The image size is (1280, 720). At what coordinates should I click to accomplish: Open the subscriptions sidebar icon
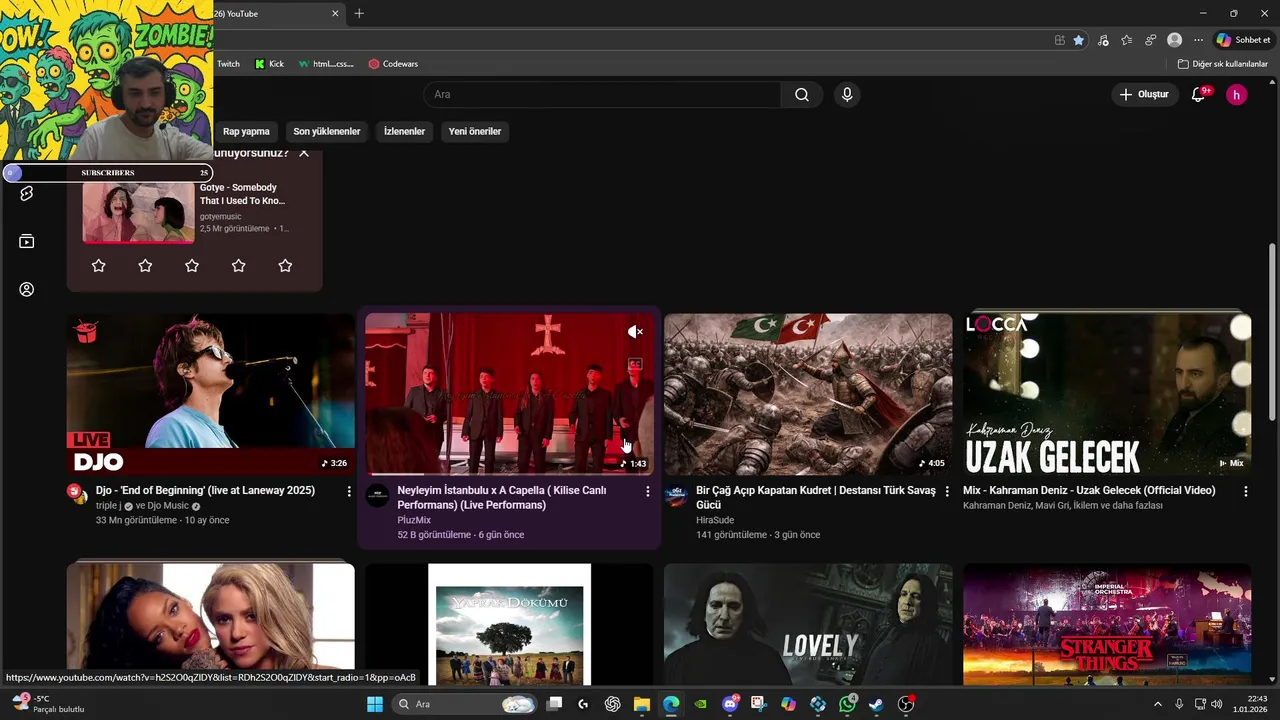click(x=27, y=241)
